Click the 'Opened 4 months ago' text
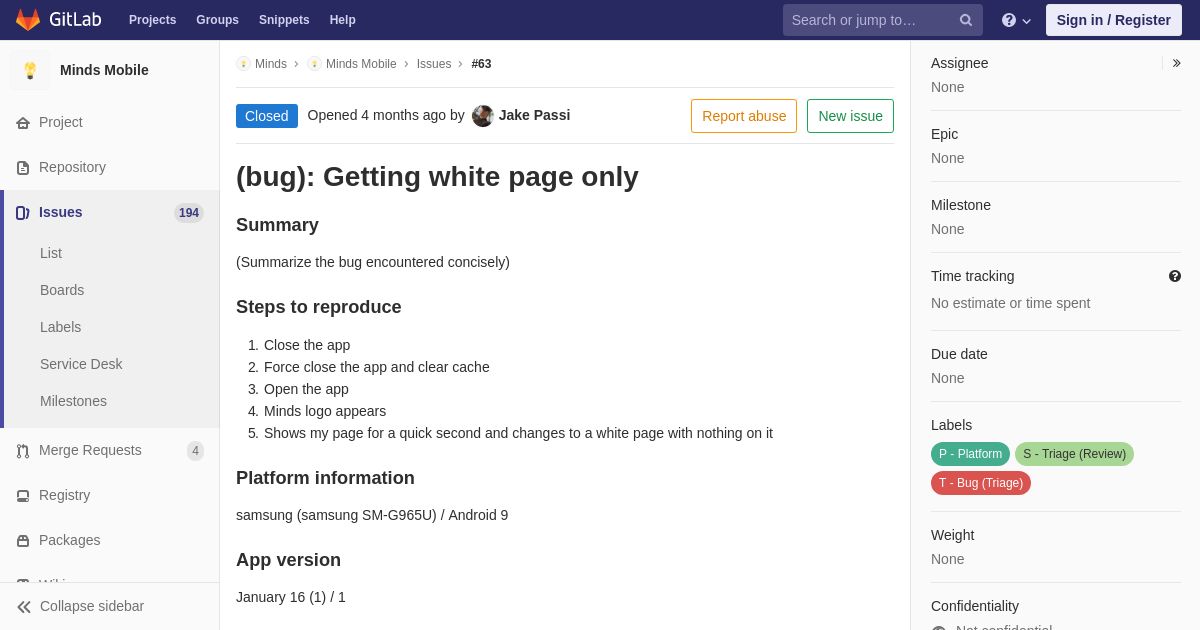 (x=377, y=115)
